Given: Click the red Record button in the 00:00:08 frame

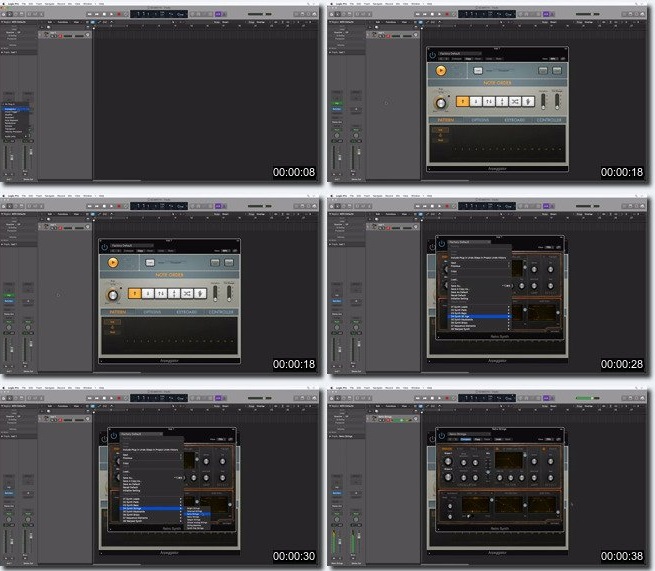Looking at the screenshot, I should tap(119, 14).
